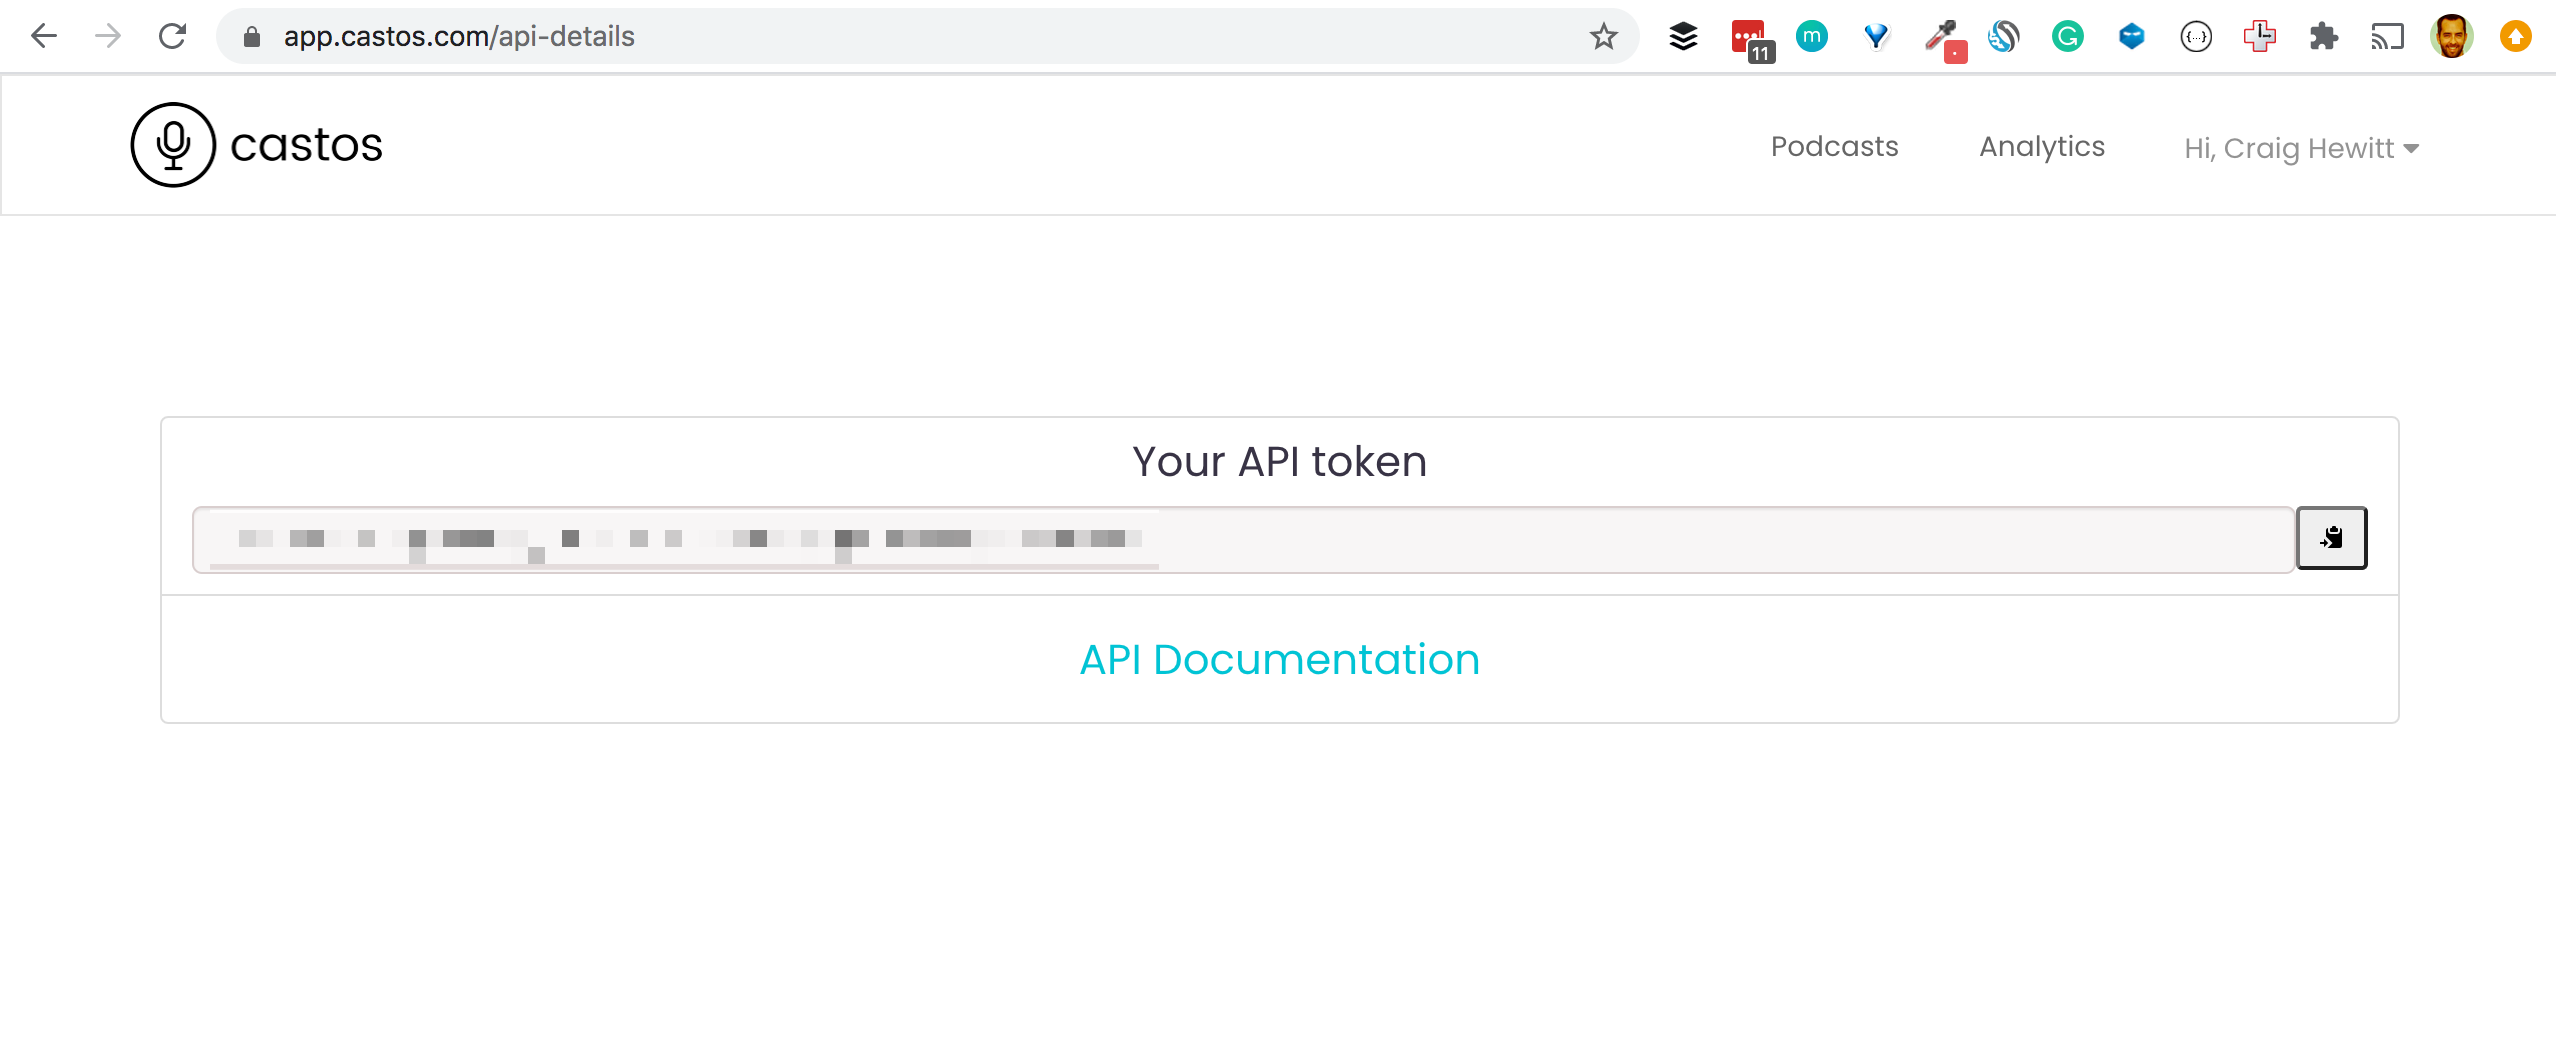Image resolution: width=2556 pixels, height=1060 pixels.
Task: Open the teal 'm' extension
Action: pyautogui.click(x=1812, y=37)
